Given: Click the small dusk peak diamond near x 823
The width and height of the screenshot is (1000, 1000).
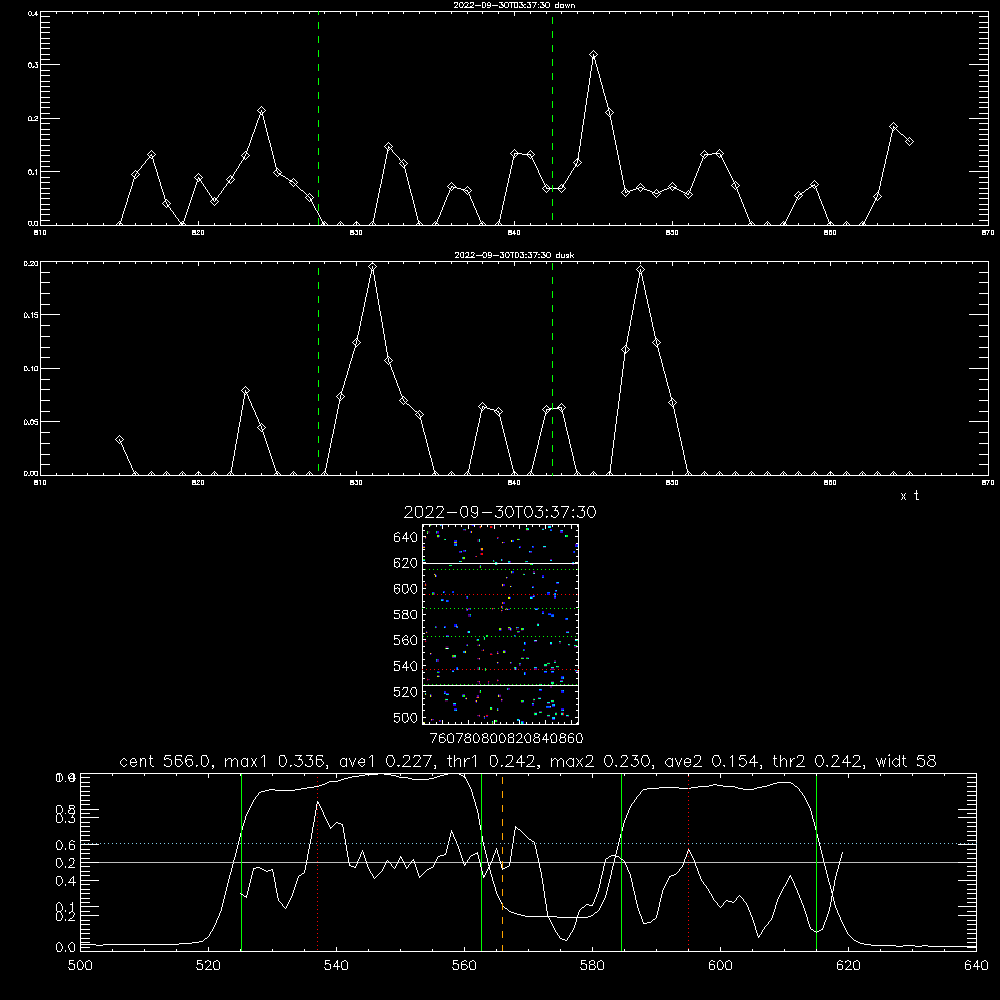Looking at the screenshot, I should [x=246, y=390].
